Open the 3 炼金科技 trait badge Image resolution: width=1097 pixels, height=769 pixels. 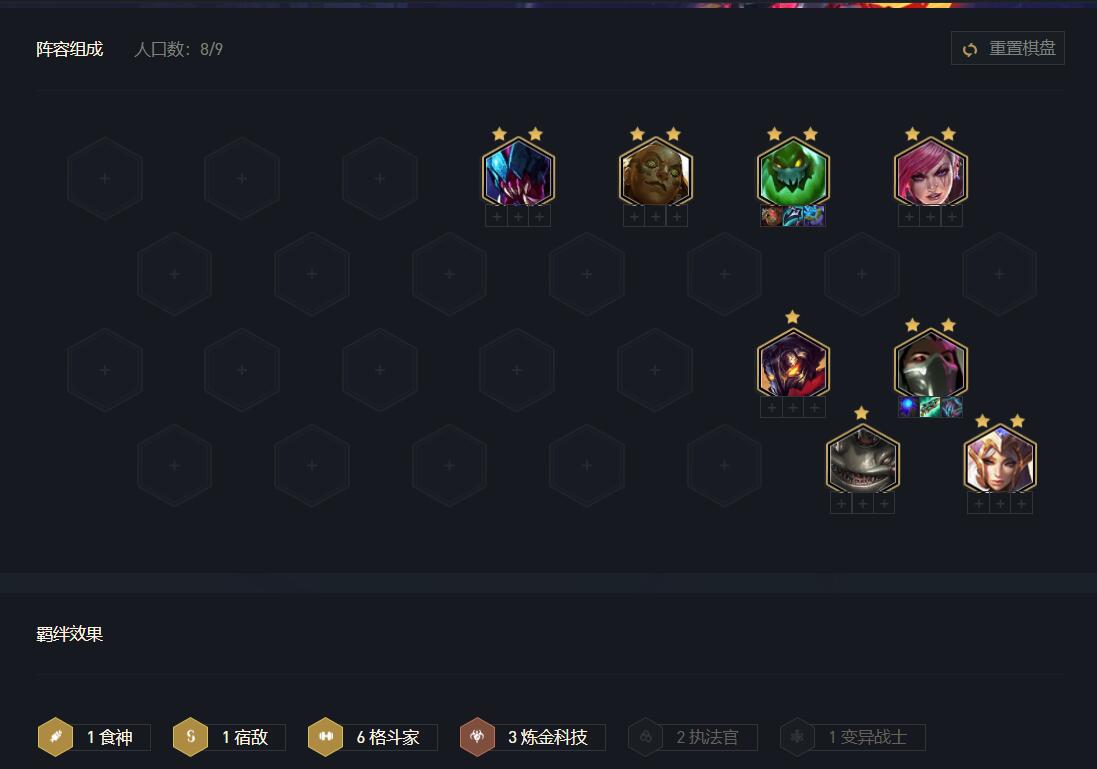pos(532,737)
